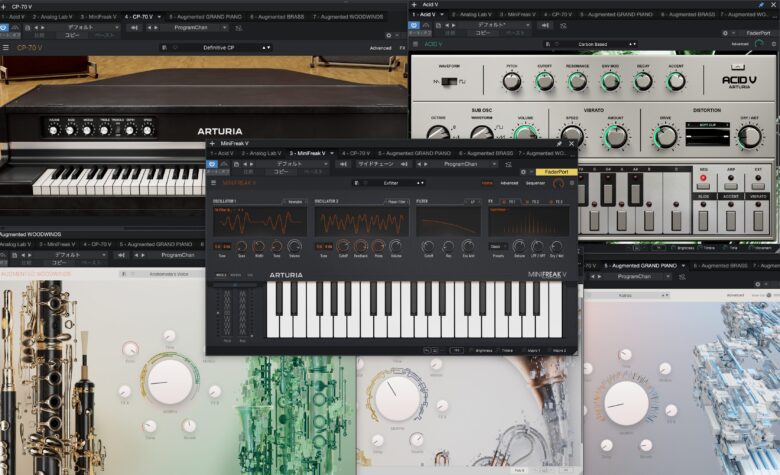Switch to MiniFreak V Sequencer tab
Viewport: 780px width, 475px height.
click(x=535, y=183)
